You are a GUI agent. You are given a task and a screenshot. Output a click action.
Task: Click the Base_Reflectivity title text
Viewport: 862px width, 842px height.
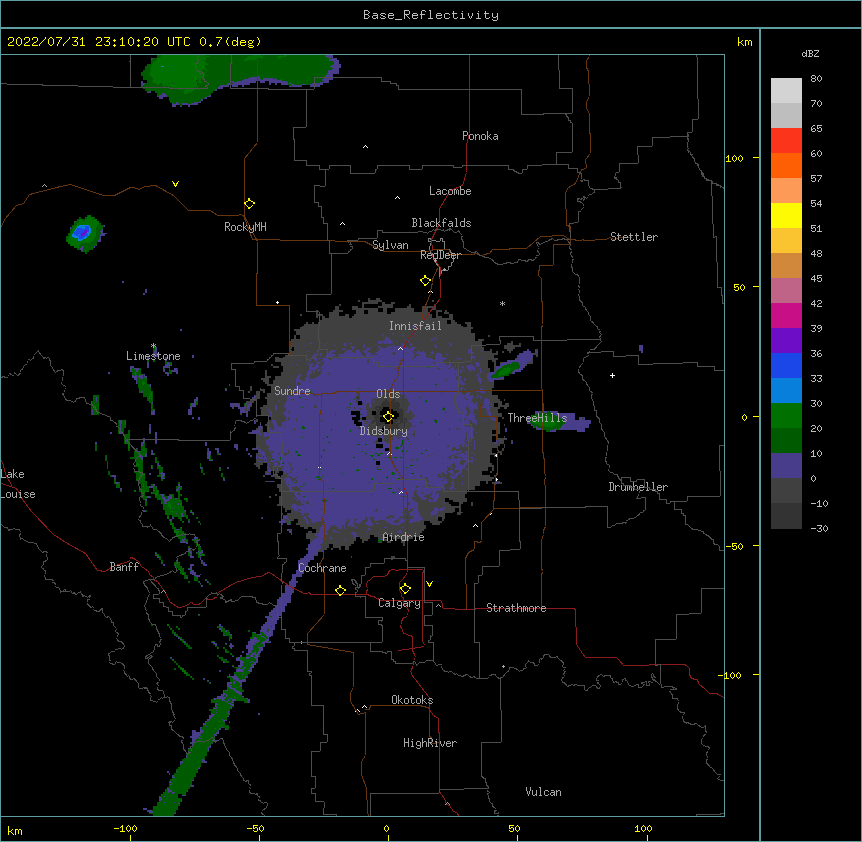pyautogui.click(x=431, y=15)
